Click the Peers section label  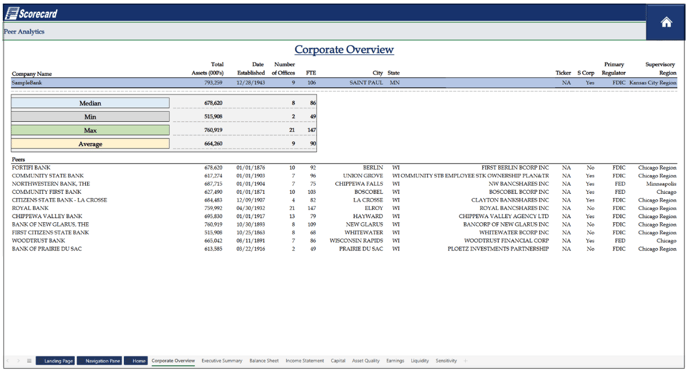pyautogui.click(x=18, y=159)
